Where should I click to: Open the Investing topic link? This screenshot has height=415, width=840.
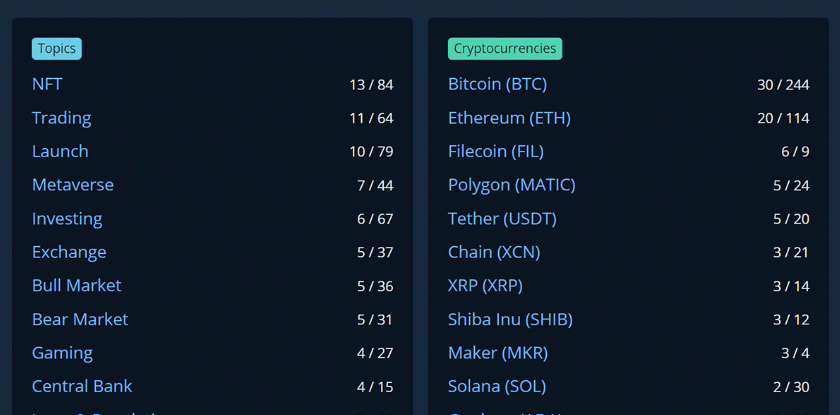(x=67, y=218)
